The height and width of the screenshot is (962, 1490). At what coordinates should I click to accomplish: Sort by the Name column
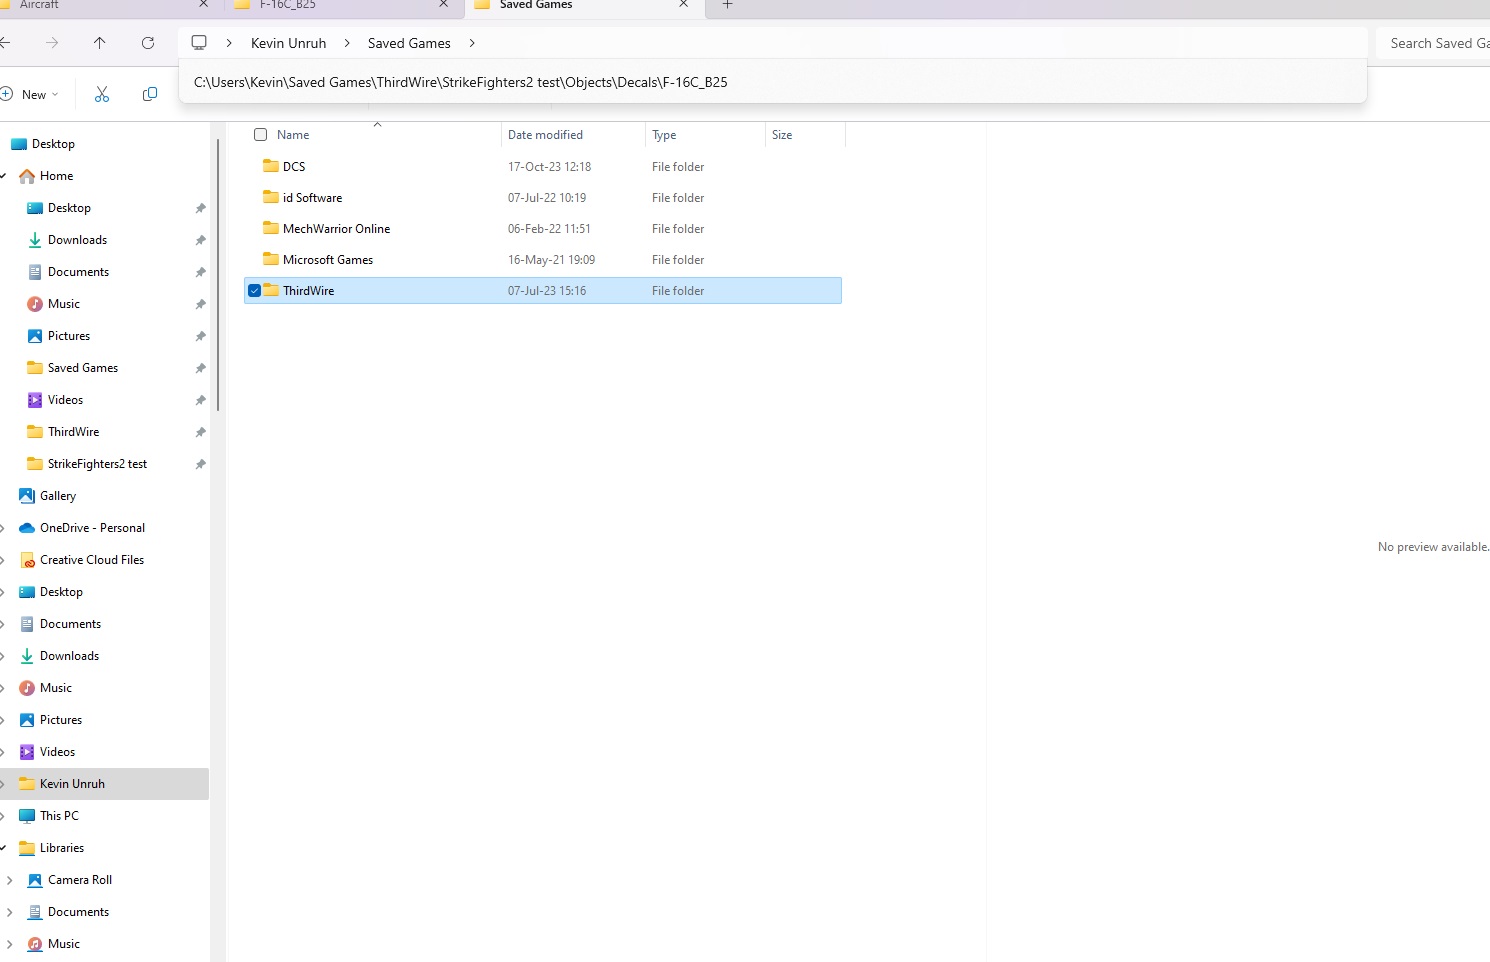(x=293, y=135)
